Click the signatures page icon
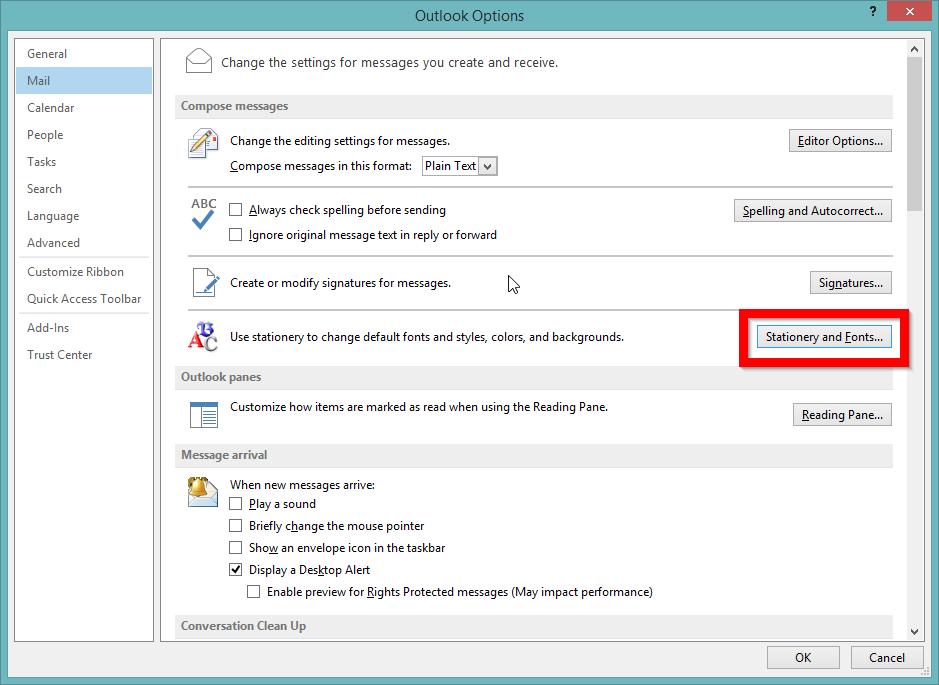This screenshot has height=685, width=939. click(202, 282)
